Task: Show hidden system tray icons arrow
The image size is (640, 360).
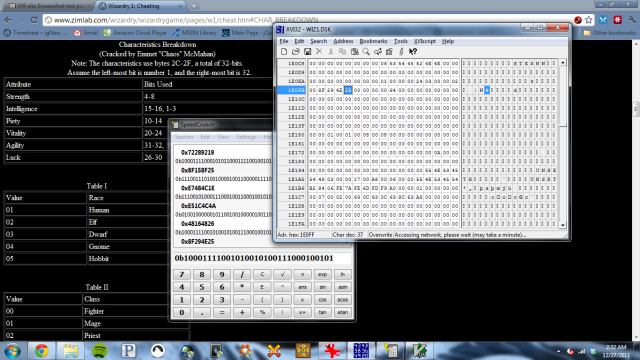Action: coord(558,351)
